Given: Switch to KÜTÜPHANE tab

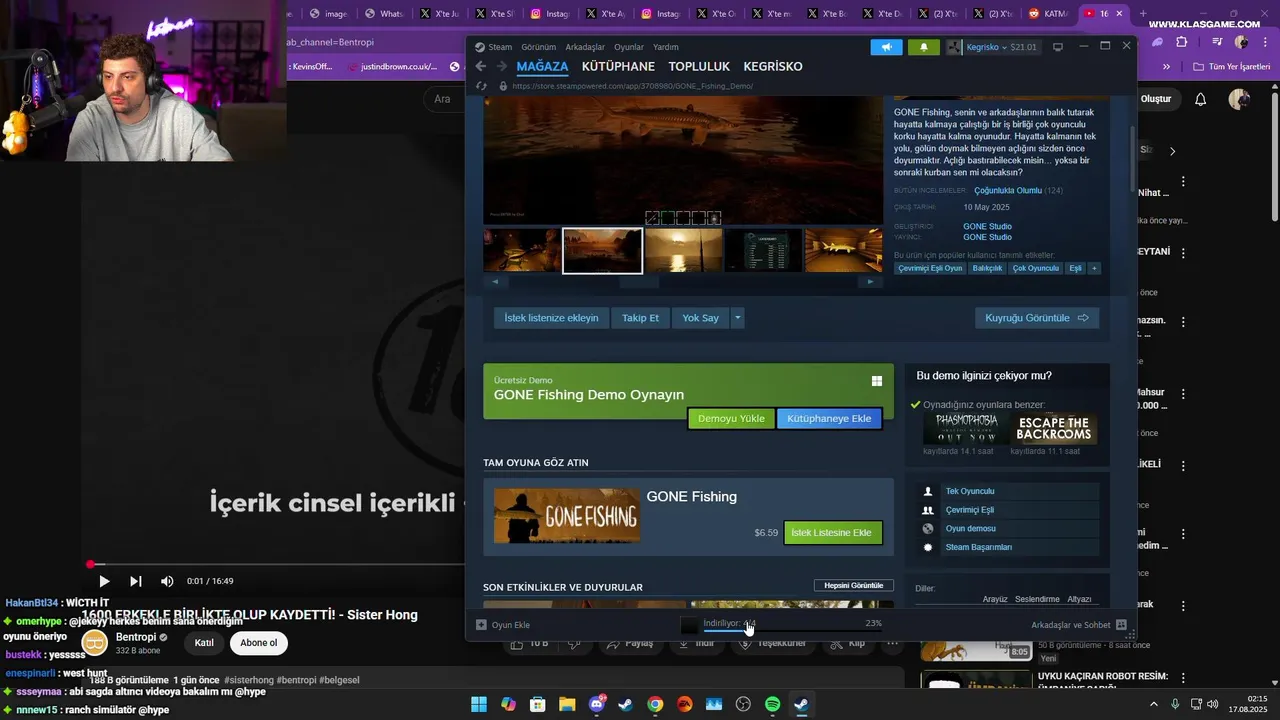Looking at the screenshot, I should (x=618, y=67).
